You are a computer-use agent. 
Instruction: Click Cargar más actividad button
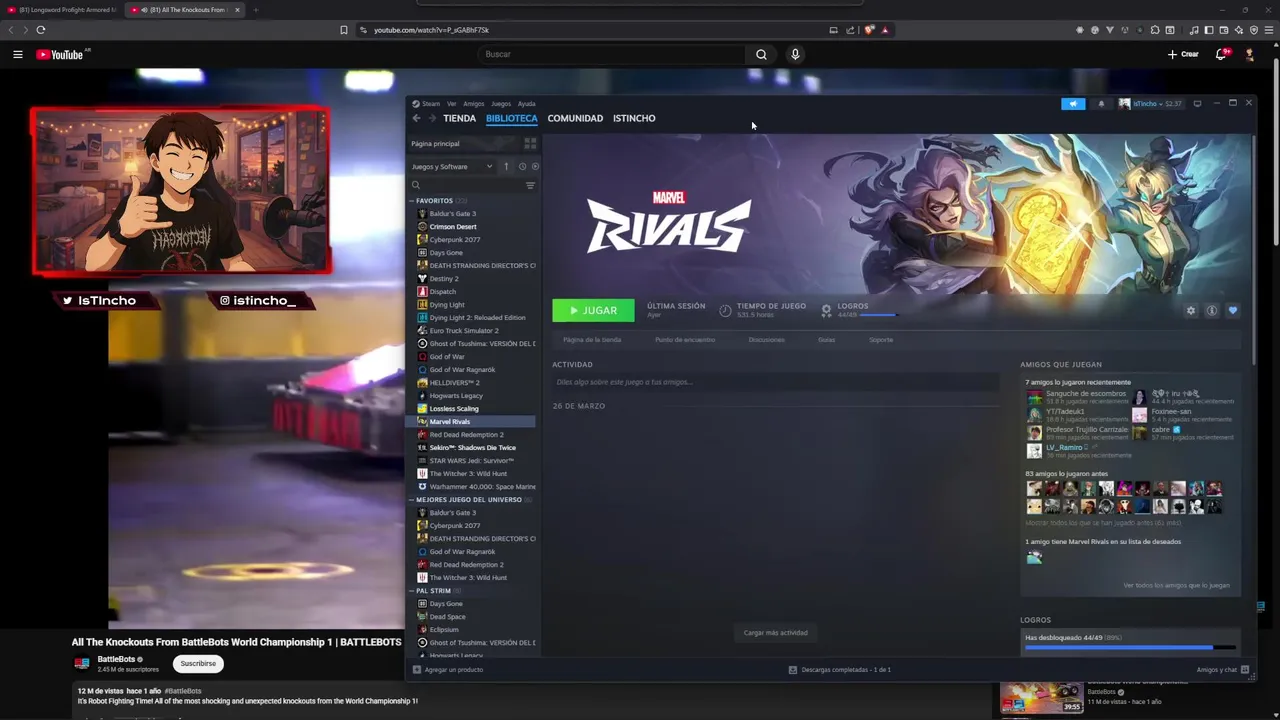pyautogui.click(x=775, y=632)
